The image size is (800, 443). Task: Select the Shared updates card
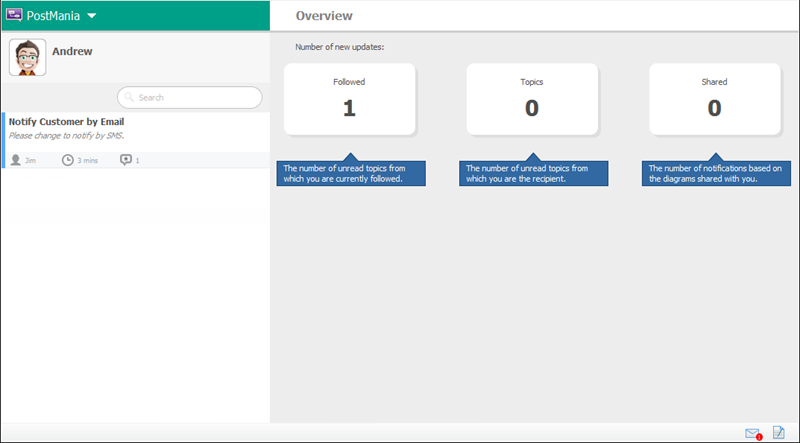point(714,99)
